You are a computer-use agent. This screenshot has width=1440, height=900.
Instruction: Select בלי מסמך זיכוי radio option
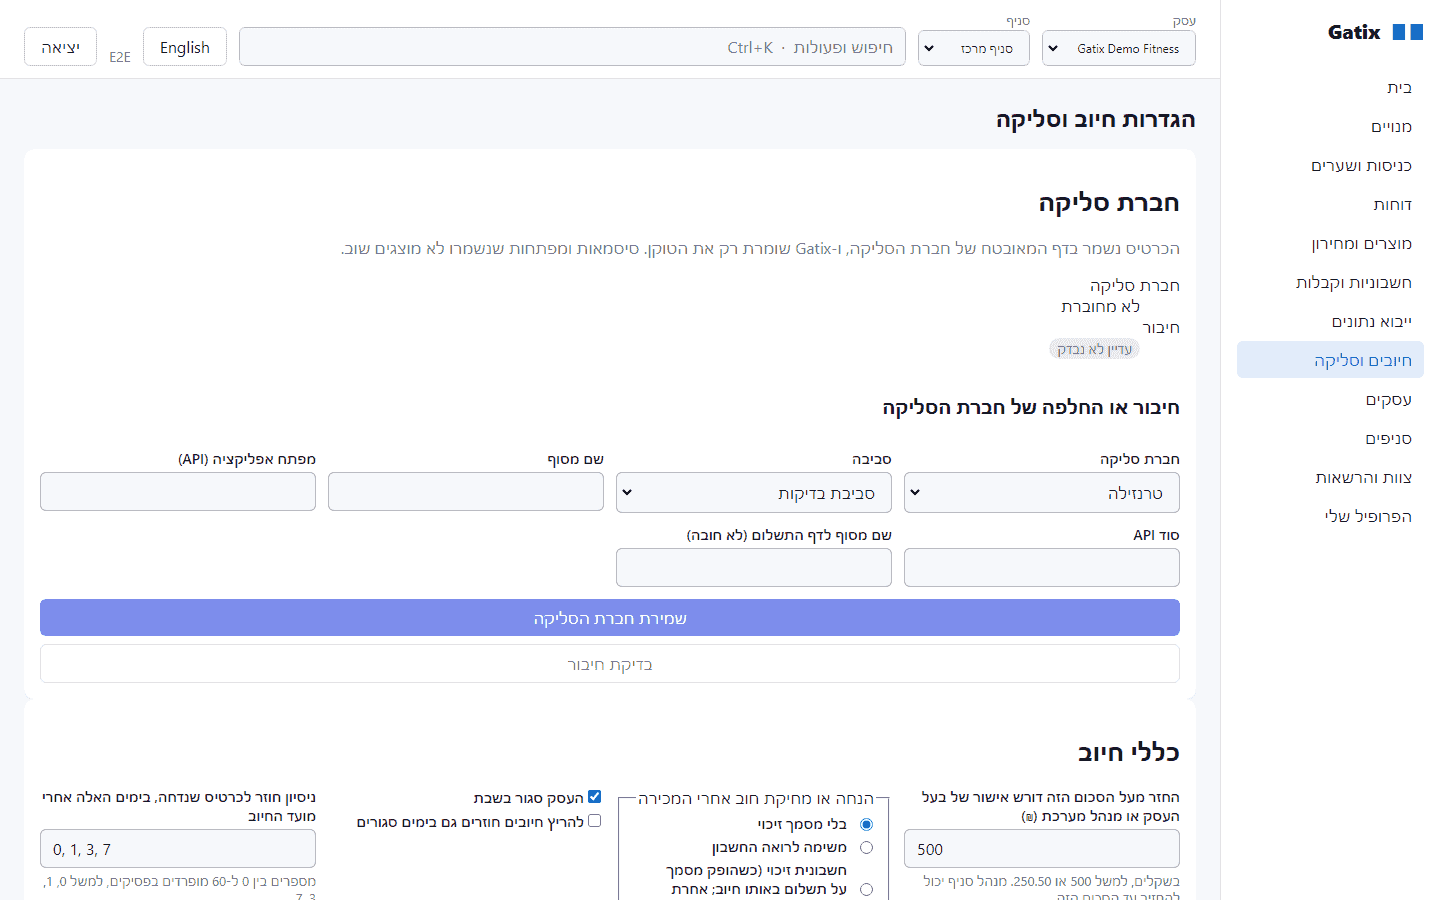tap(866, 825)
